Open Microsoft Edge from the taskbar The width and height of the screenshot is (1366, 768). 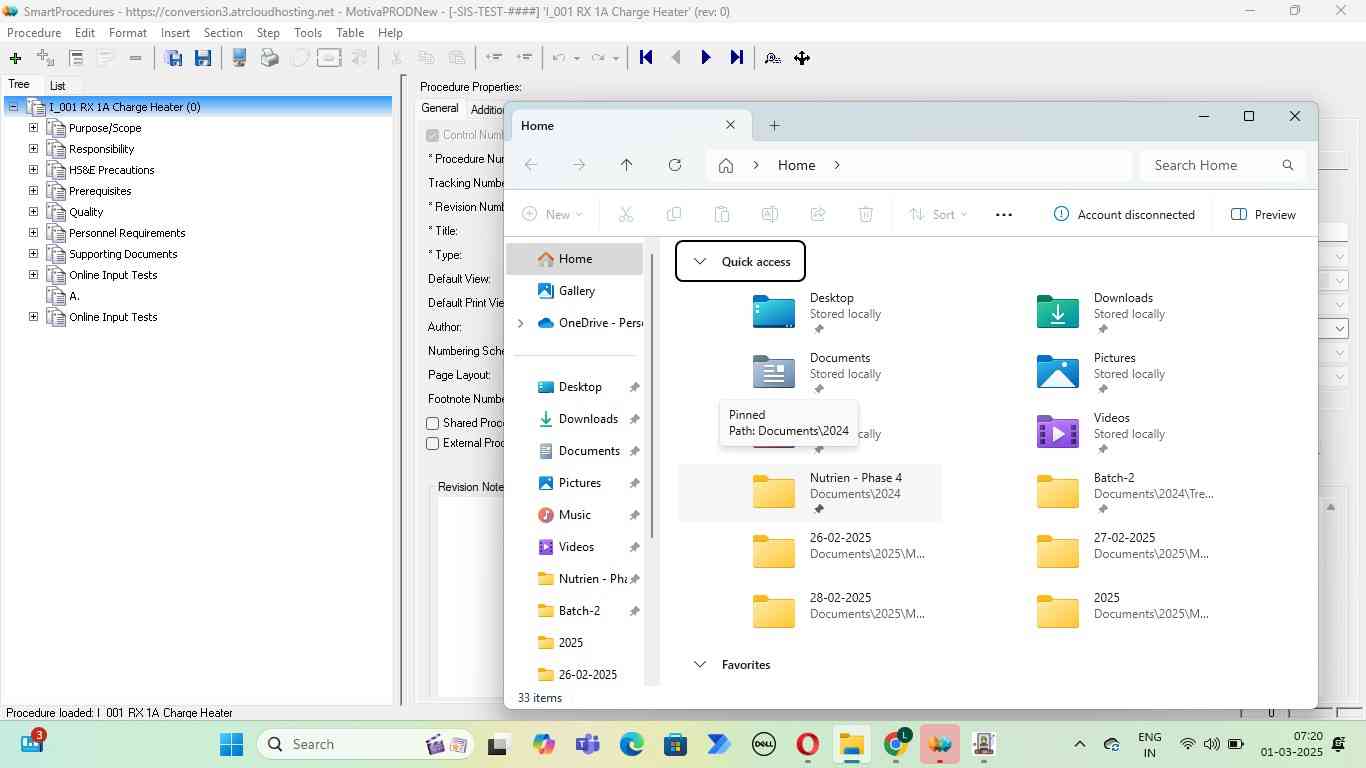click(632, 744)
